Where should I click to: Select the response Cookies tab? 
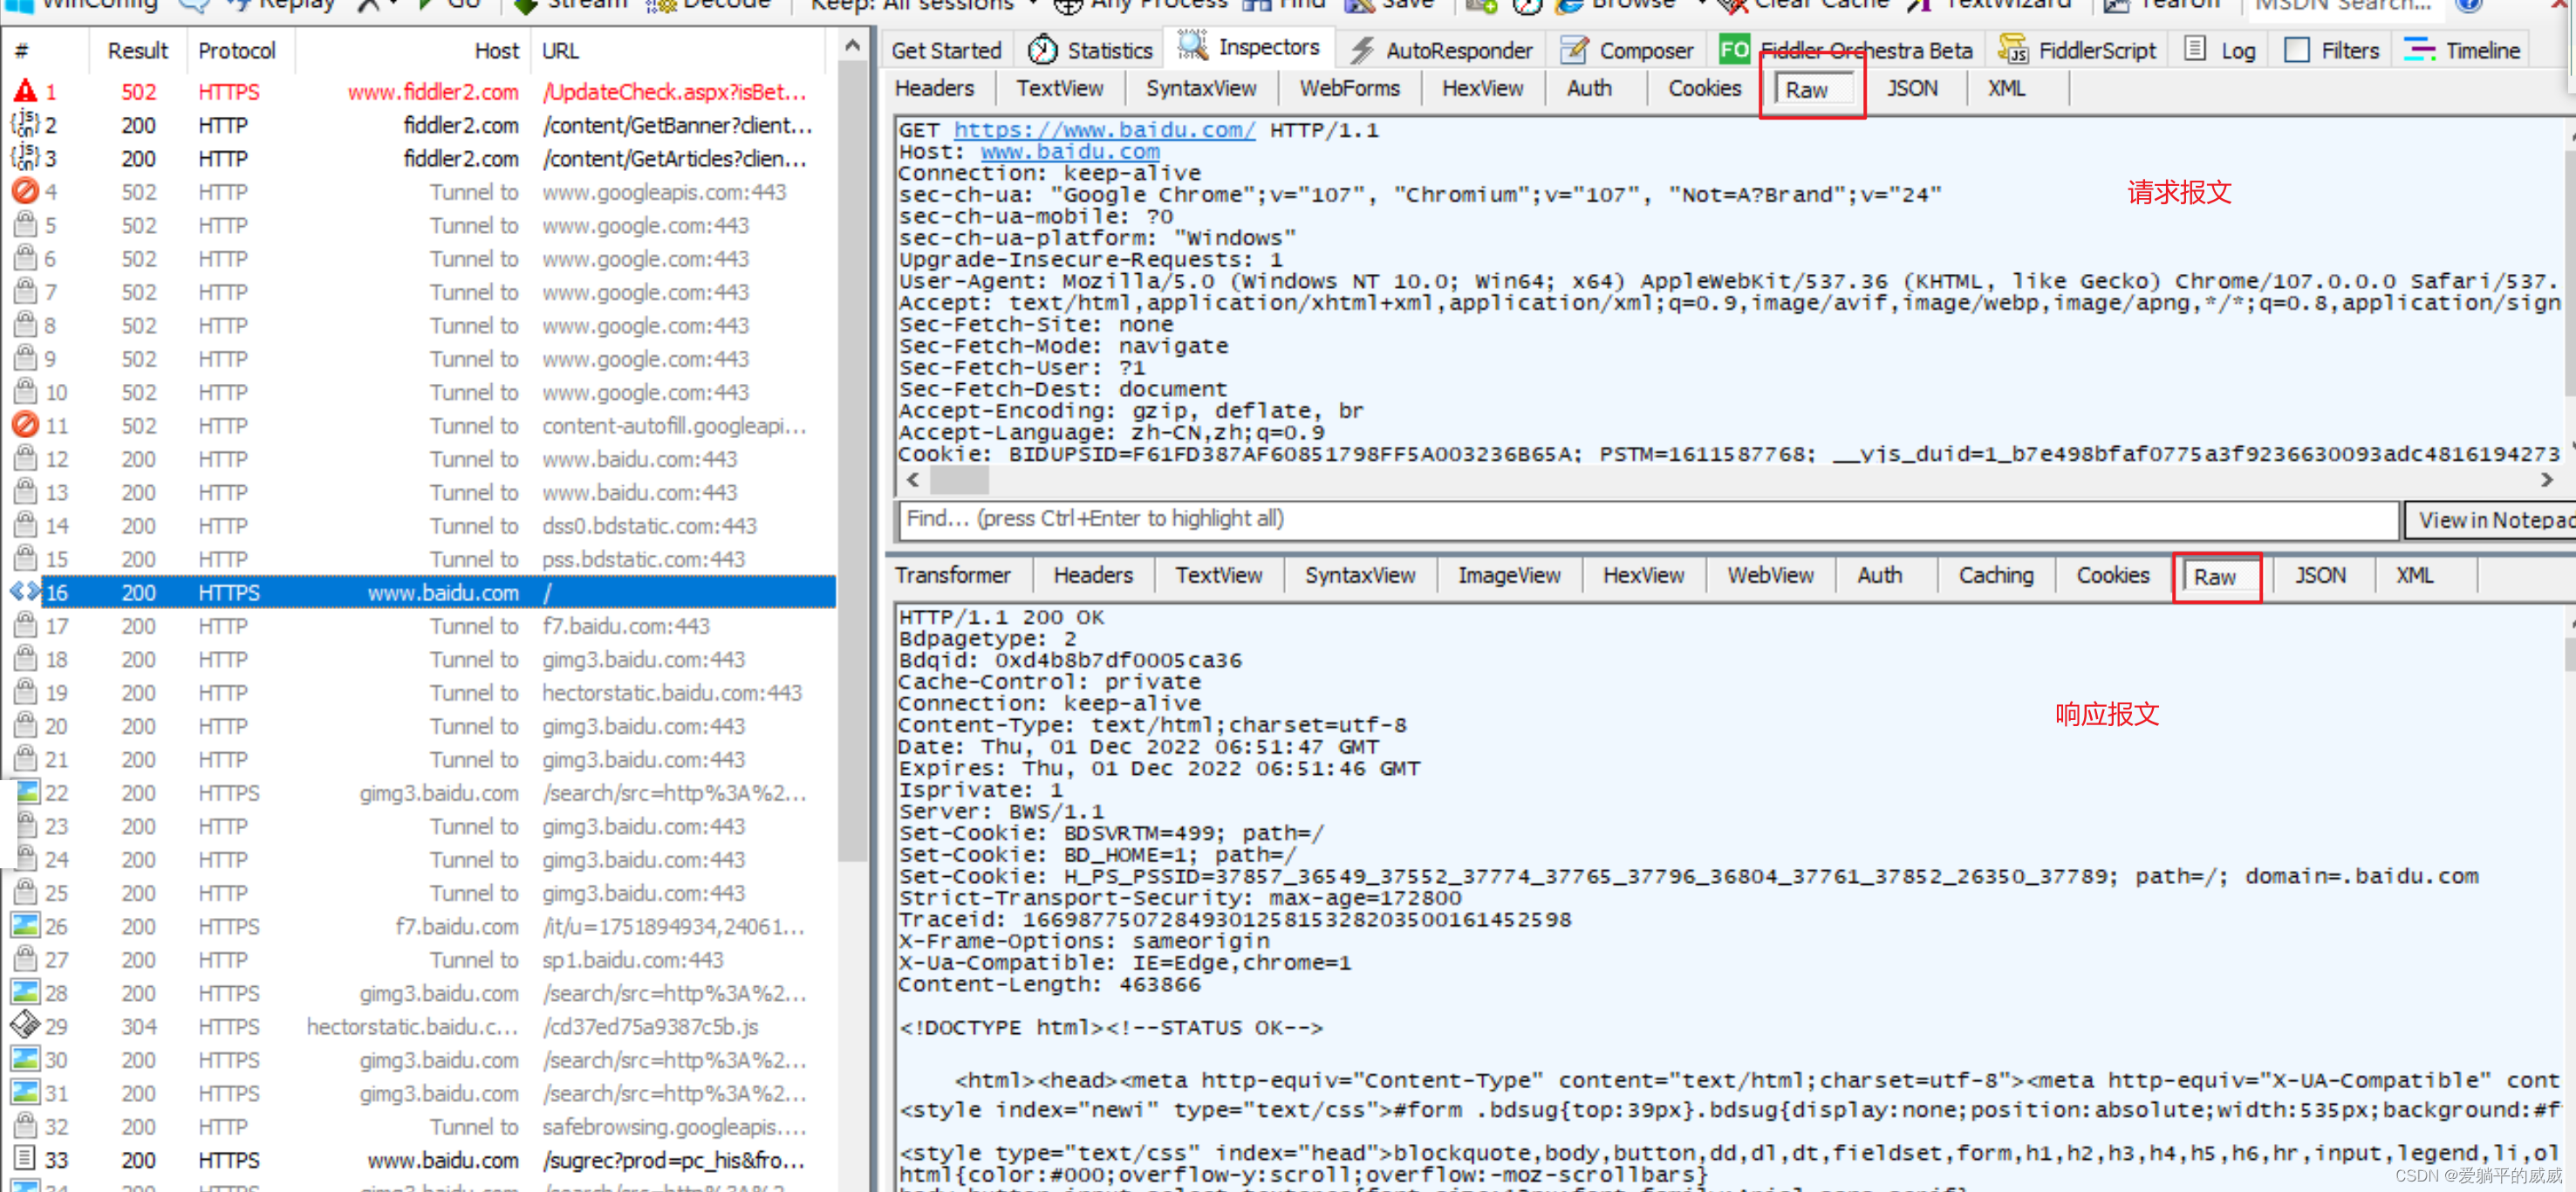(2112, 575)
